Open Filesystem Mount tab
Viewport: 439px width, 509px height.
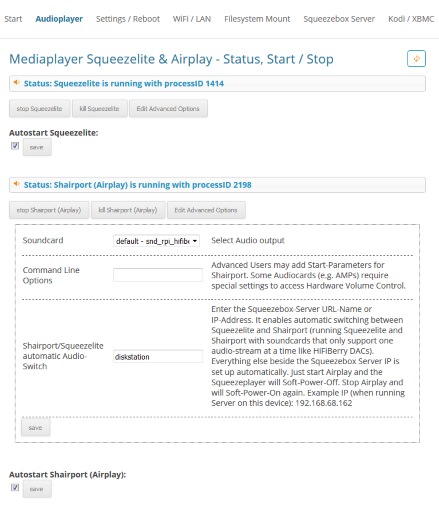pyautogui.click(x=257, y=19)
